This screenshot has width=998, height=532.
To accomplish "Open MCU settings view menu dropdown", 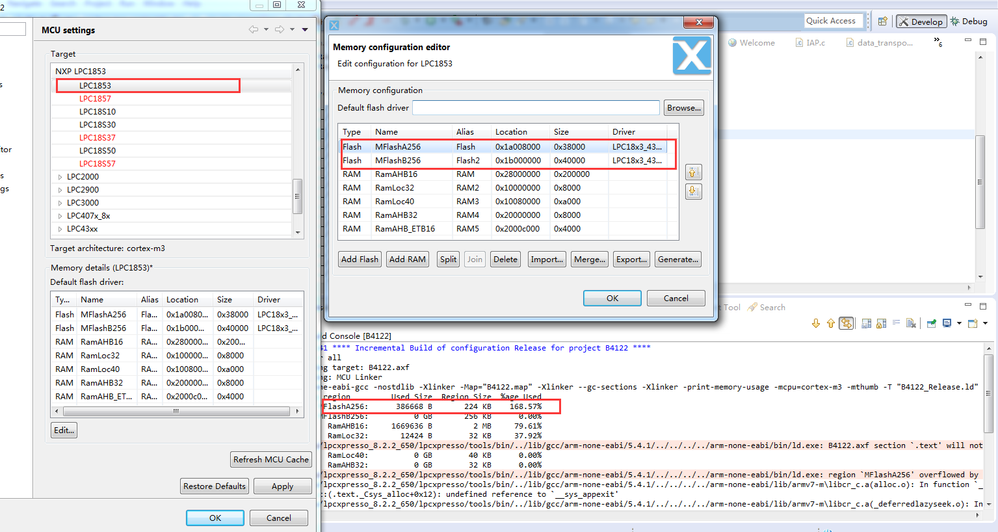I will [305, 29].
